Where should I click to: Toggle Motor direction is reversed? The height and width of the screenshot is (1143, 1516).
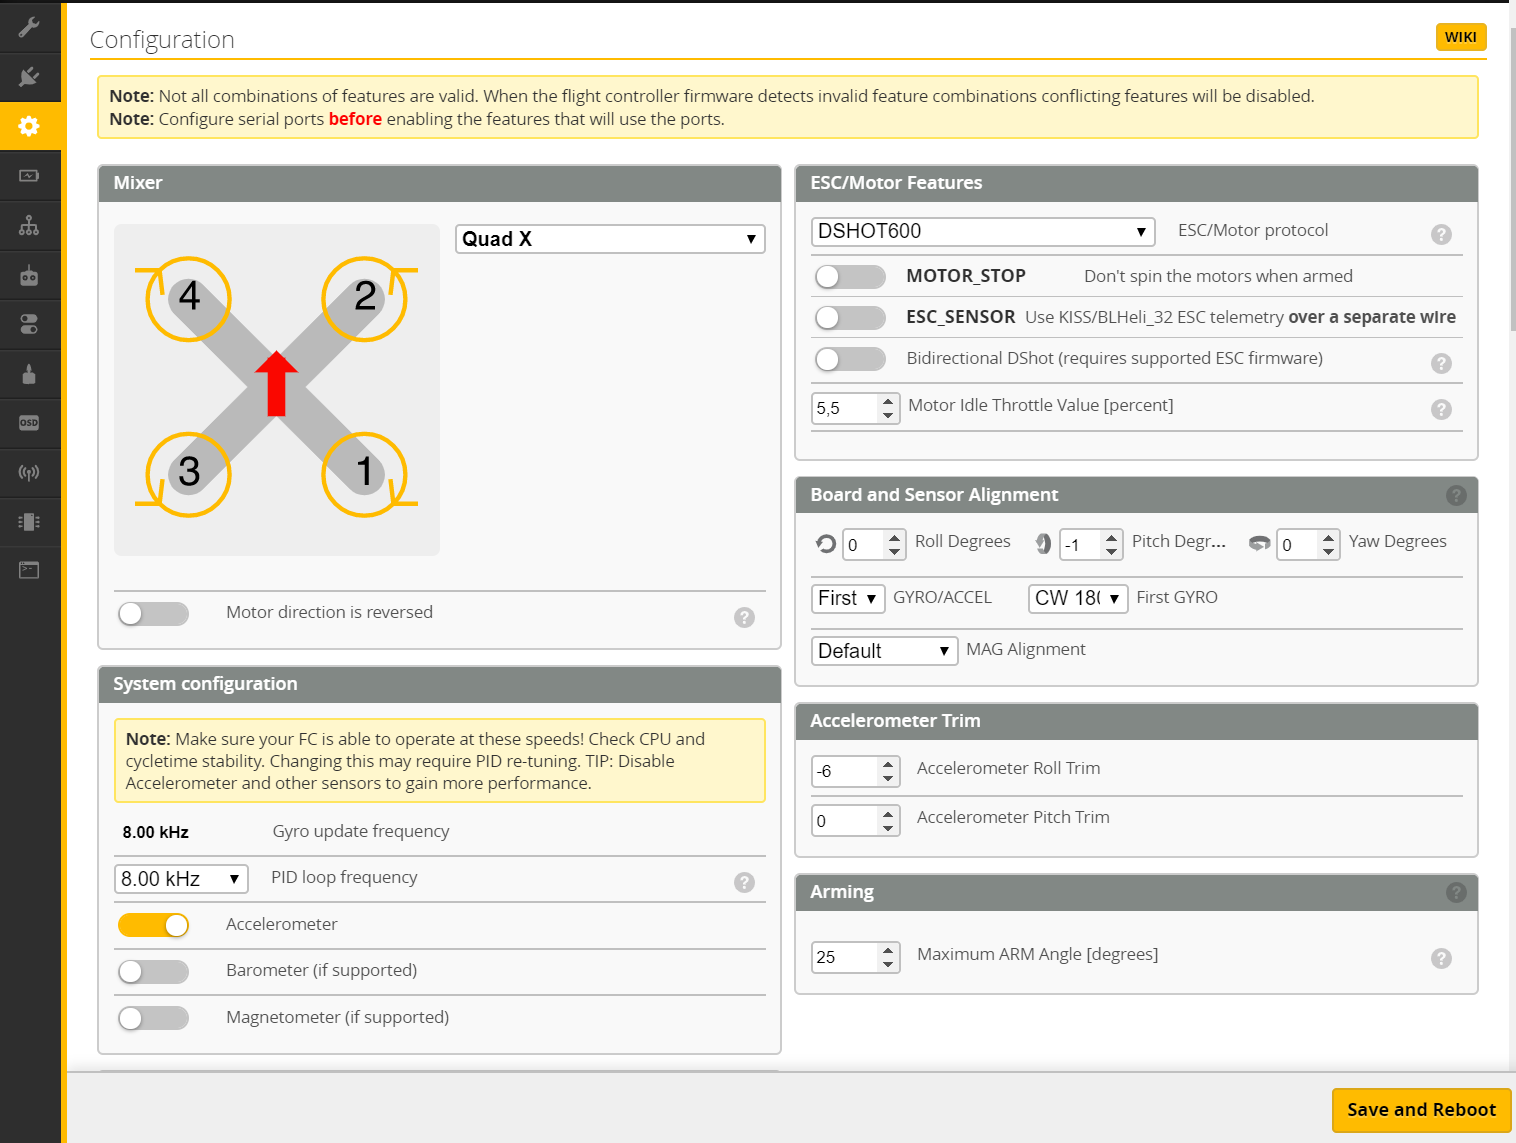tap(153, 613)
